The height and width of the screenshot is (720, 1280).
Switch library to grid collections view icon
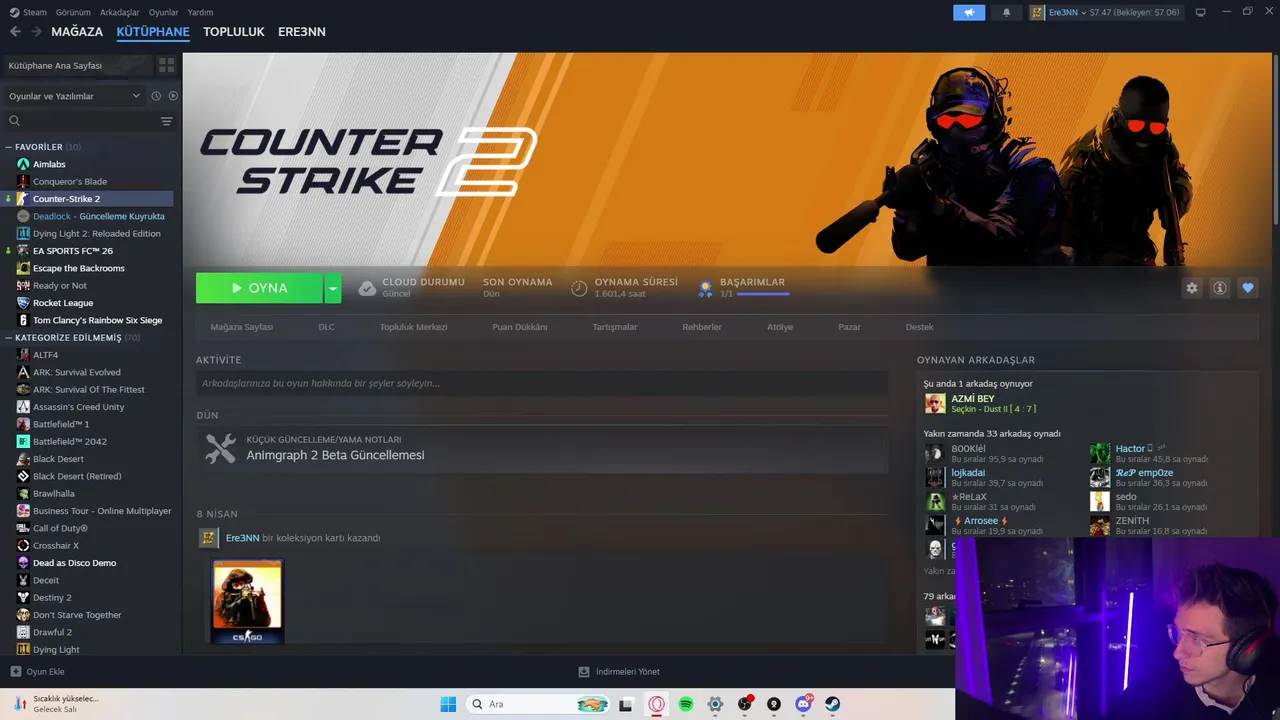(166, 65)
